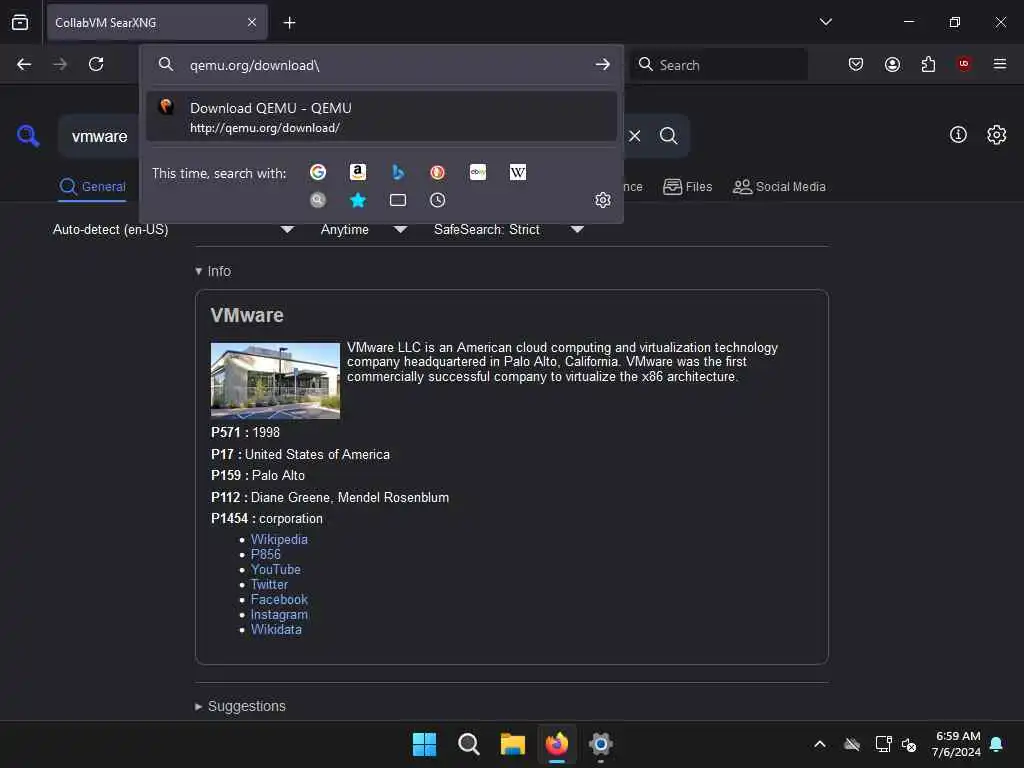Click the VMware infobox heading
Image resolution: width=1024 pixels, height=768 pixels.
[x=247, y=315]
